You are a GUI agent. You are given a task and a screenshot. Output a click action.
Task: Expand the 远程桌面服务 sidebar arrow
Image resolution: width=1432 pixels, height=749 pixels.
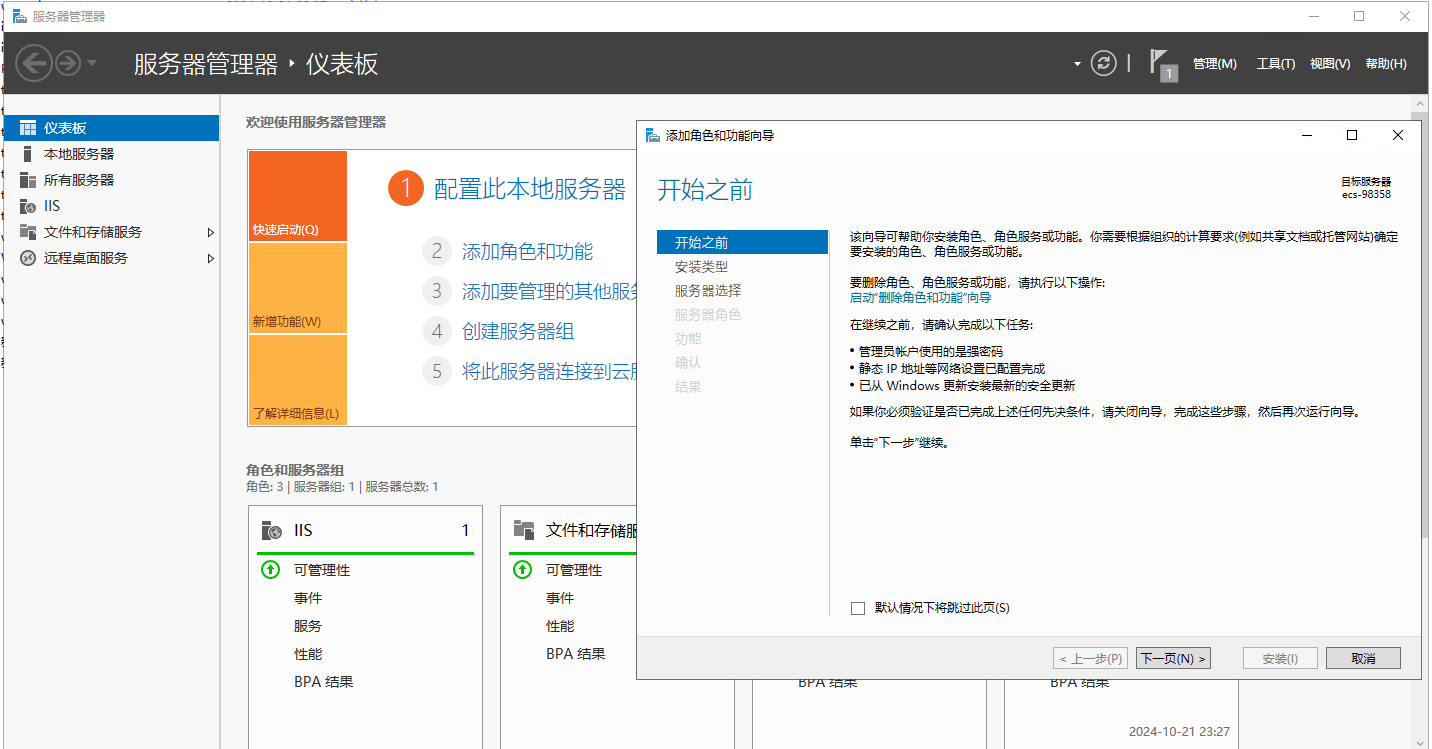[x=210, y=257]
